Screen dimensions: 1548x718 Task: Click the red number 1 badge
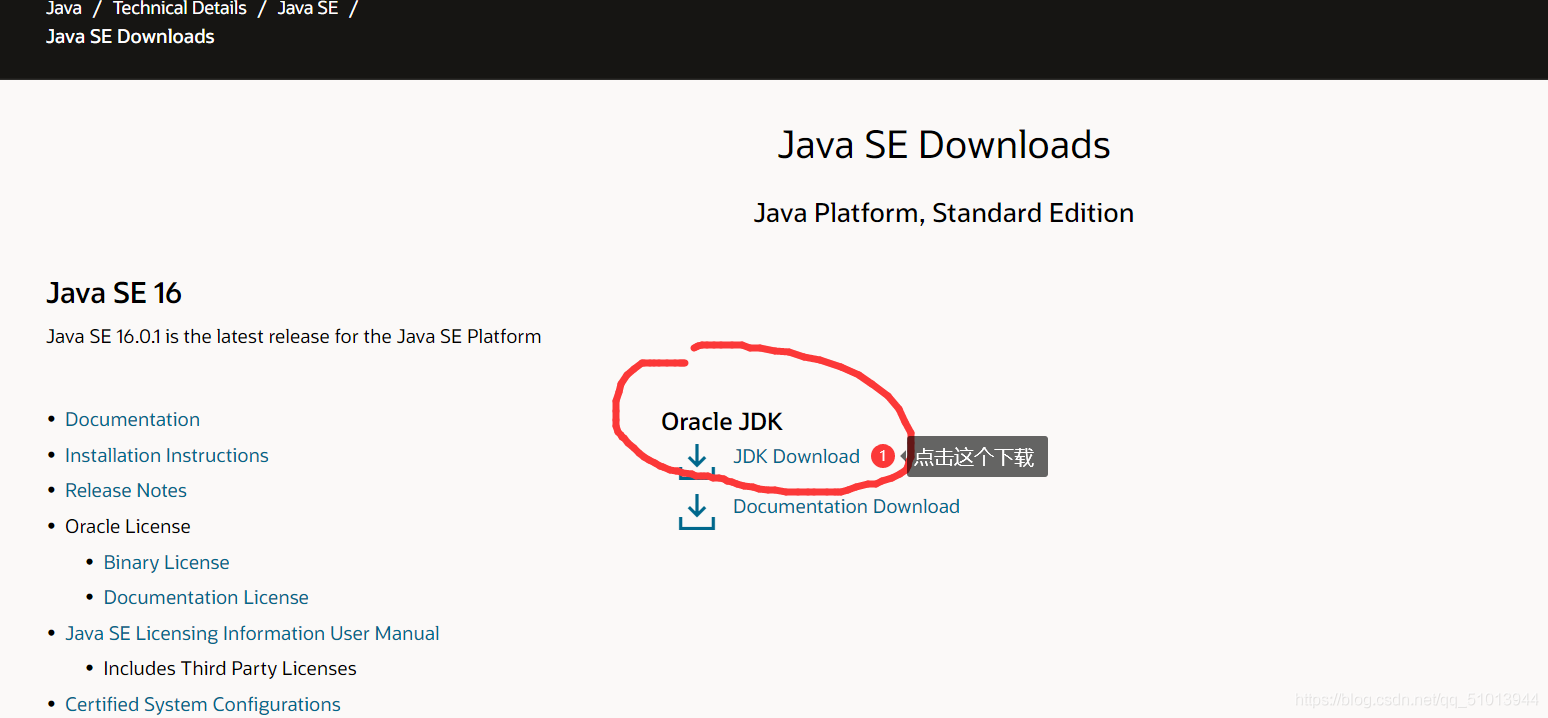click(882, 456)
